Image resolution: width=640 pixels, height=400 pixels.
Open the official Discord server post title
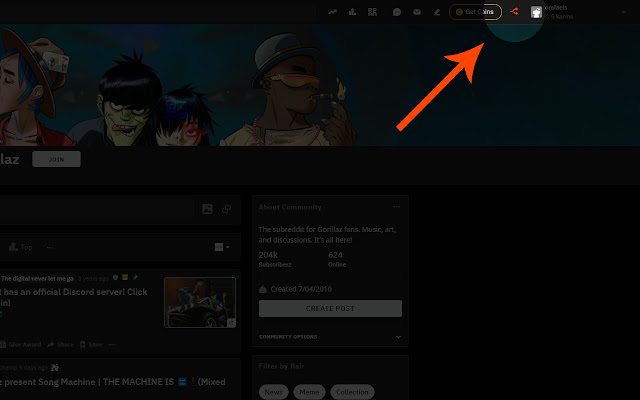(x=73, y=297)
